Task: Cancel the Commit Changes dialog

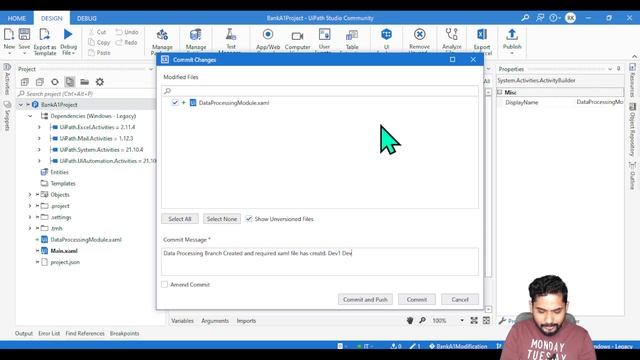Action: [460, 300]
